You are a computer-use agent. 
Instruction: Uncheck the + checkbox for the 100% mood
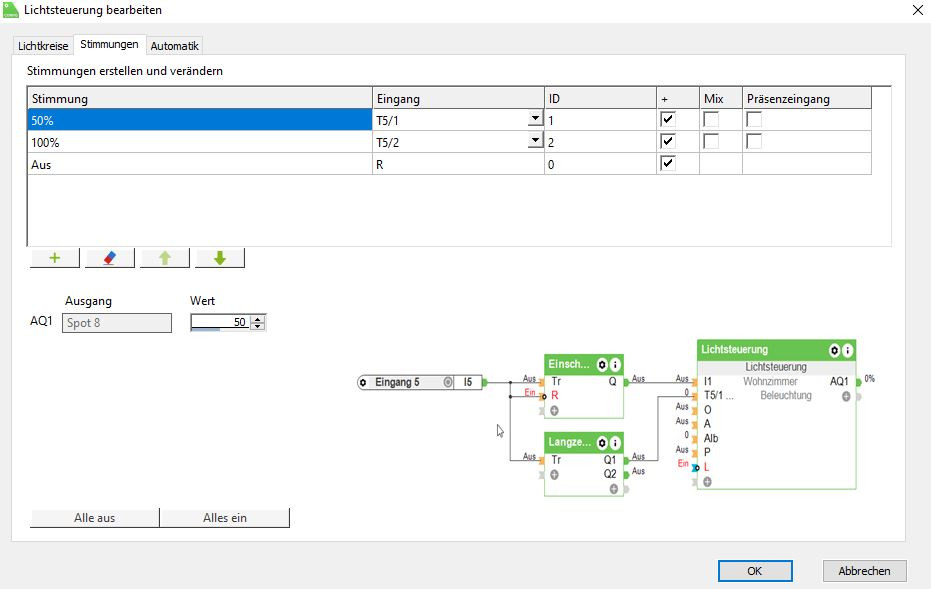pyautogui.click(x=667, y=141)
